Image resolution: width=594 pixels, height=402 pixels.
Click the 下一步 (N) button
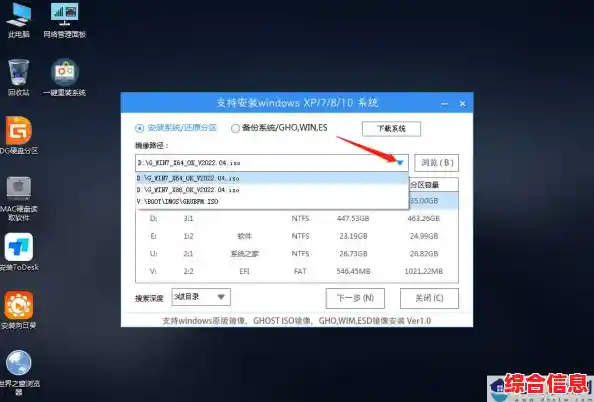[355, 298]
